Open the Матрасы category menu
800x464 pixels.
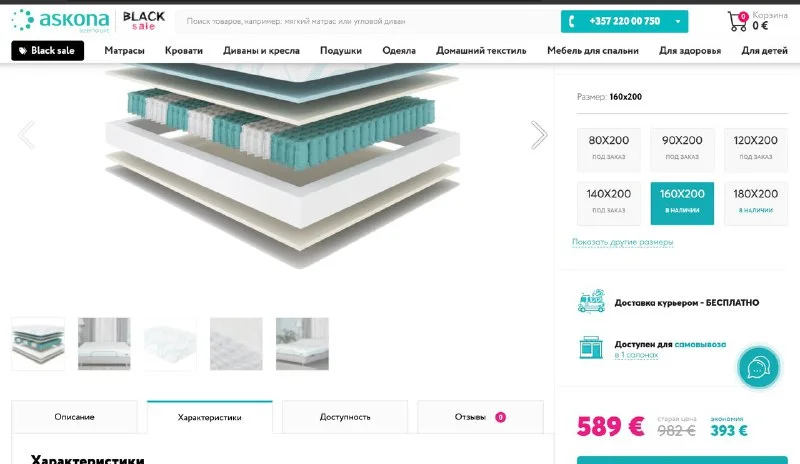124,51
